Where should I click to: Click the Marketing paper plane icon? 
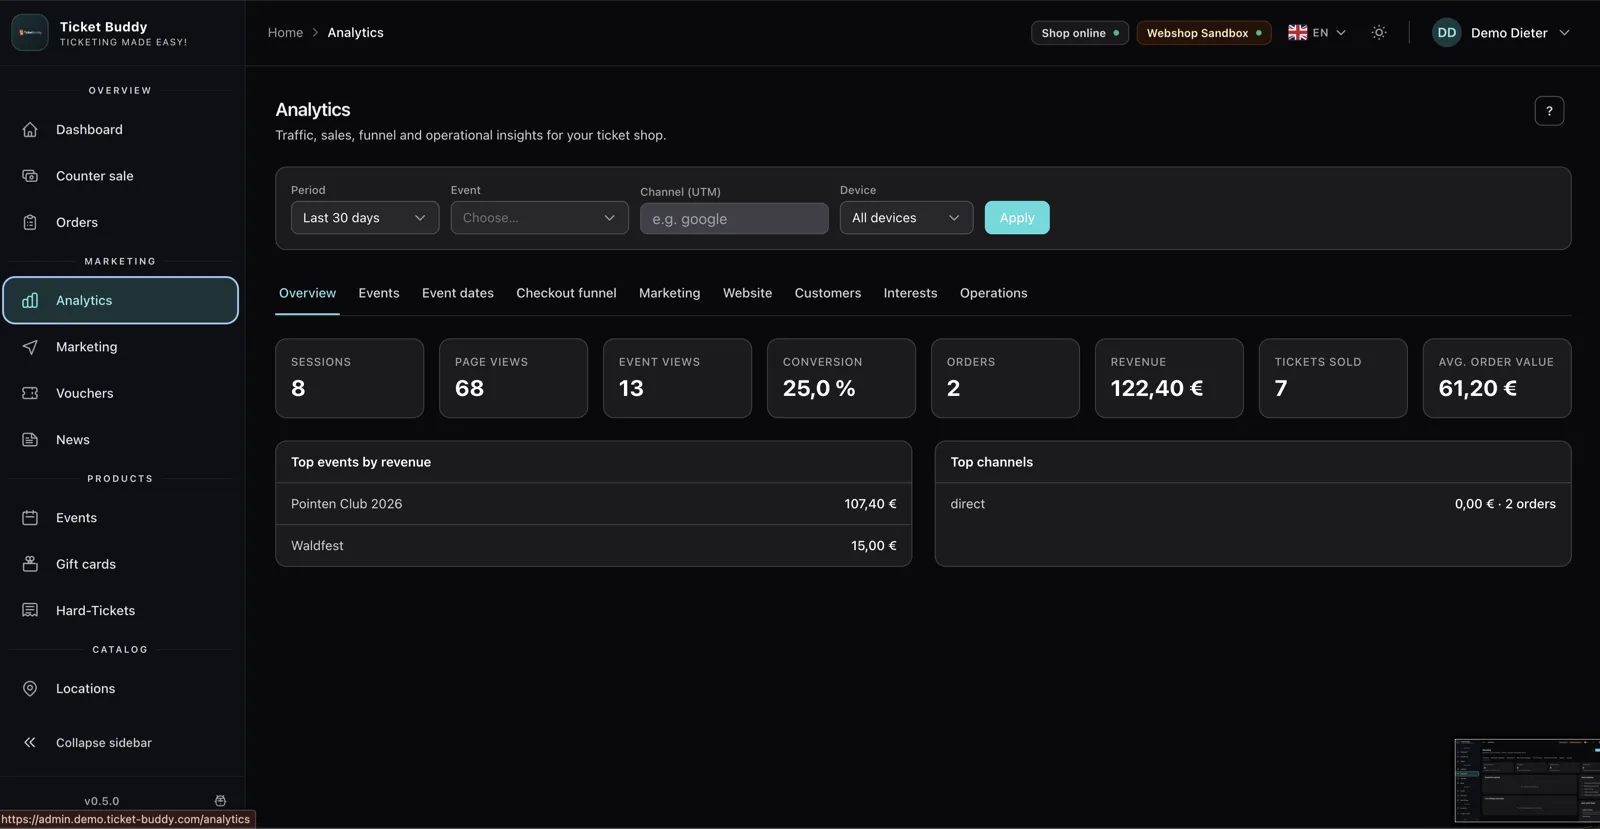point(30,347)
